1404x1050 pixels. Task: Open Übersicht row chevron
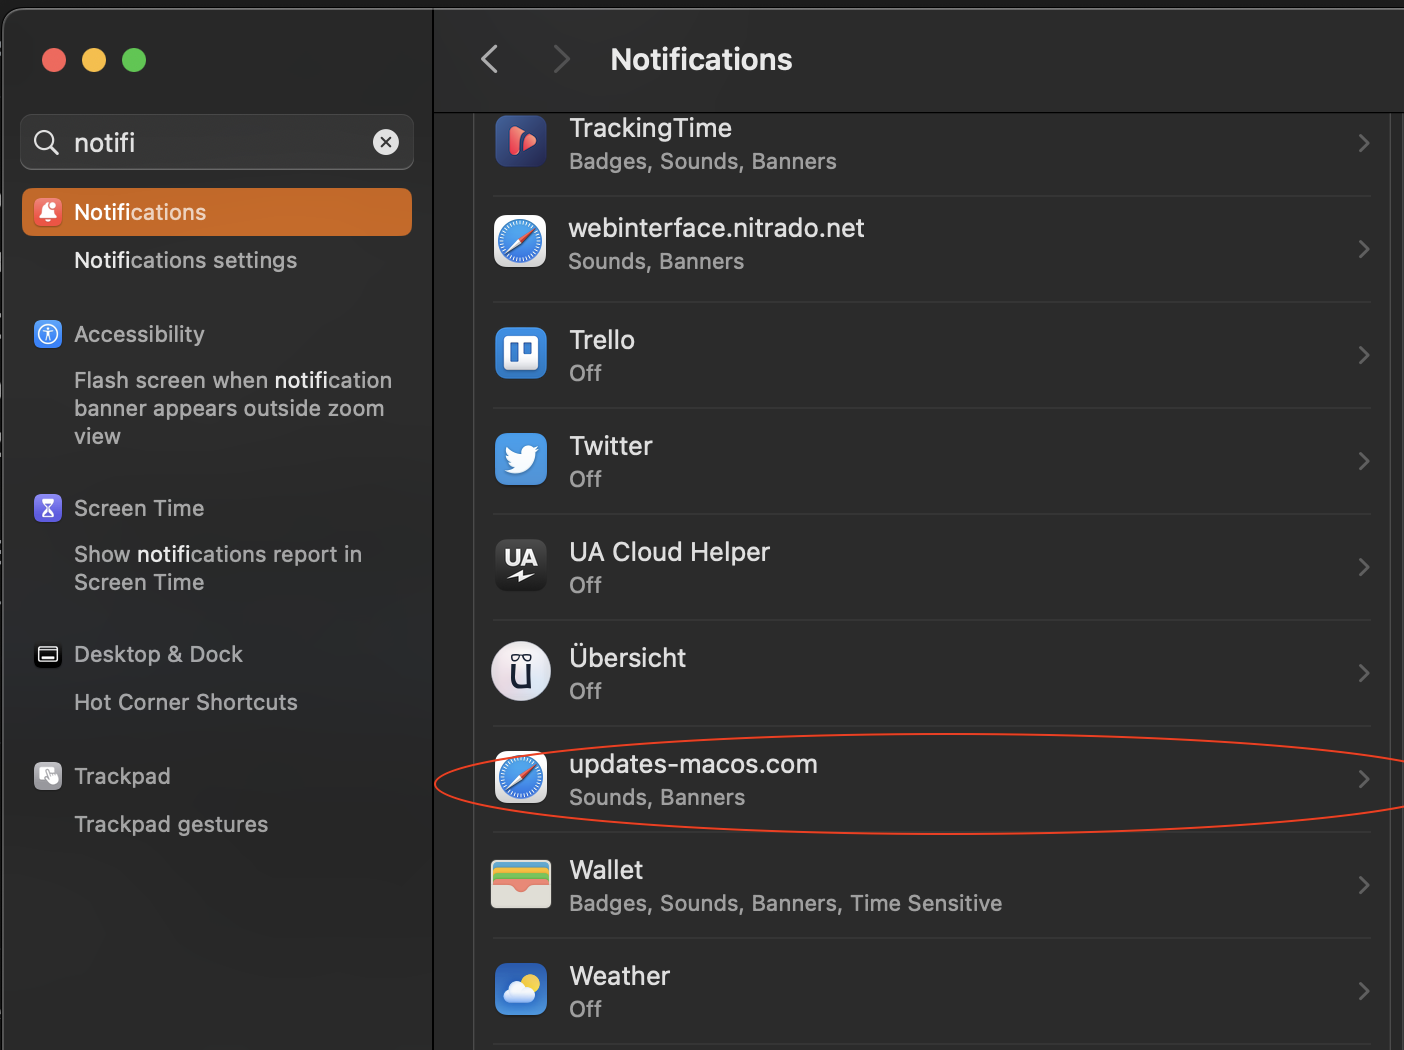(1364, 673)
